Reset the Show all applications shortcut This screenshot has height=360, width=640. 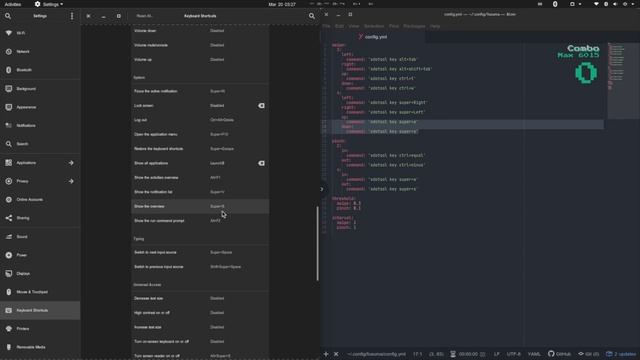point(261,163)
